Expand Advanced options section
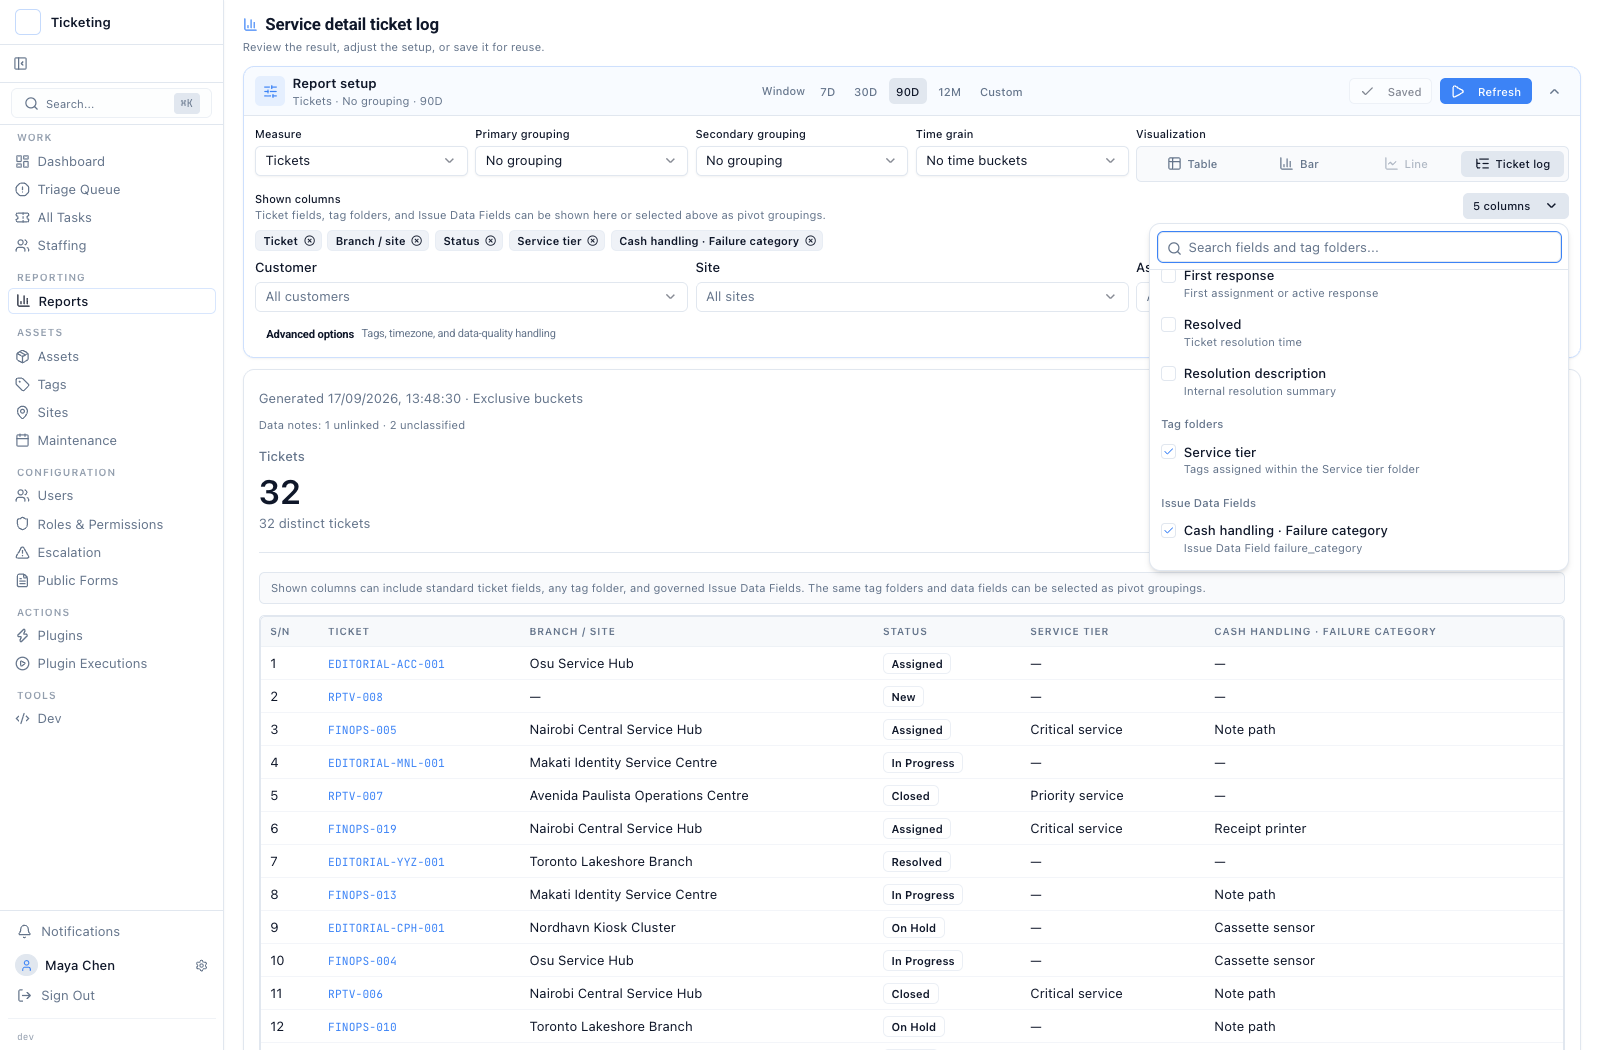1600x1050 pixels. (310, 334)
